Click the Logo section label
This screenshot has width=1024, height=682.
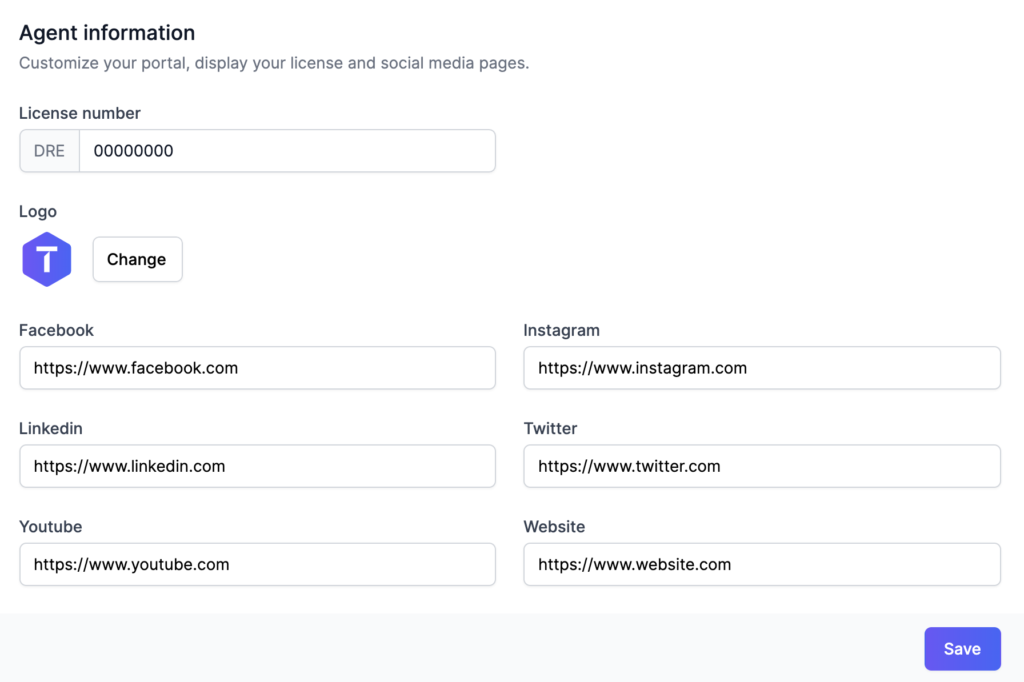pyautogui.click(x=38, y=212)
